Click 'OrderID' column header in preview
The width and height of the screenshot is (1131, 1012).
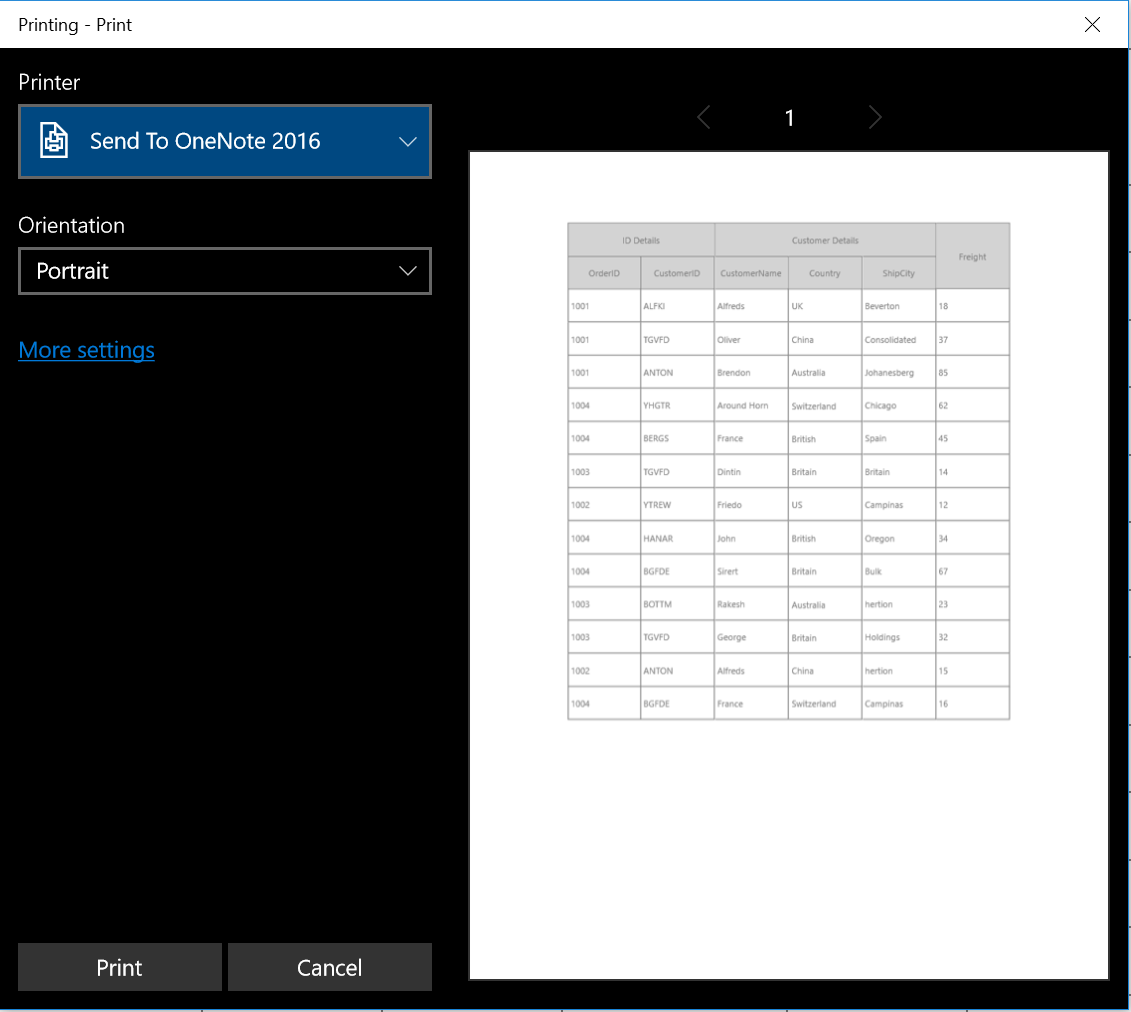click(604, 273)
